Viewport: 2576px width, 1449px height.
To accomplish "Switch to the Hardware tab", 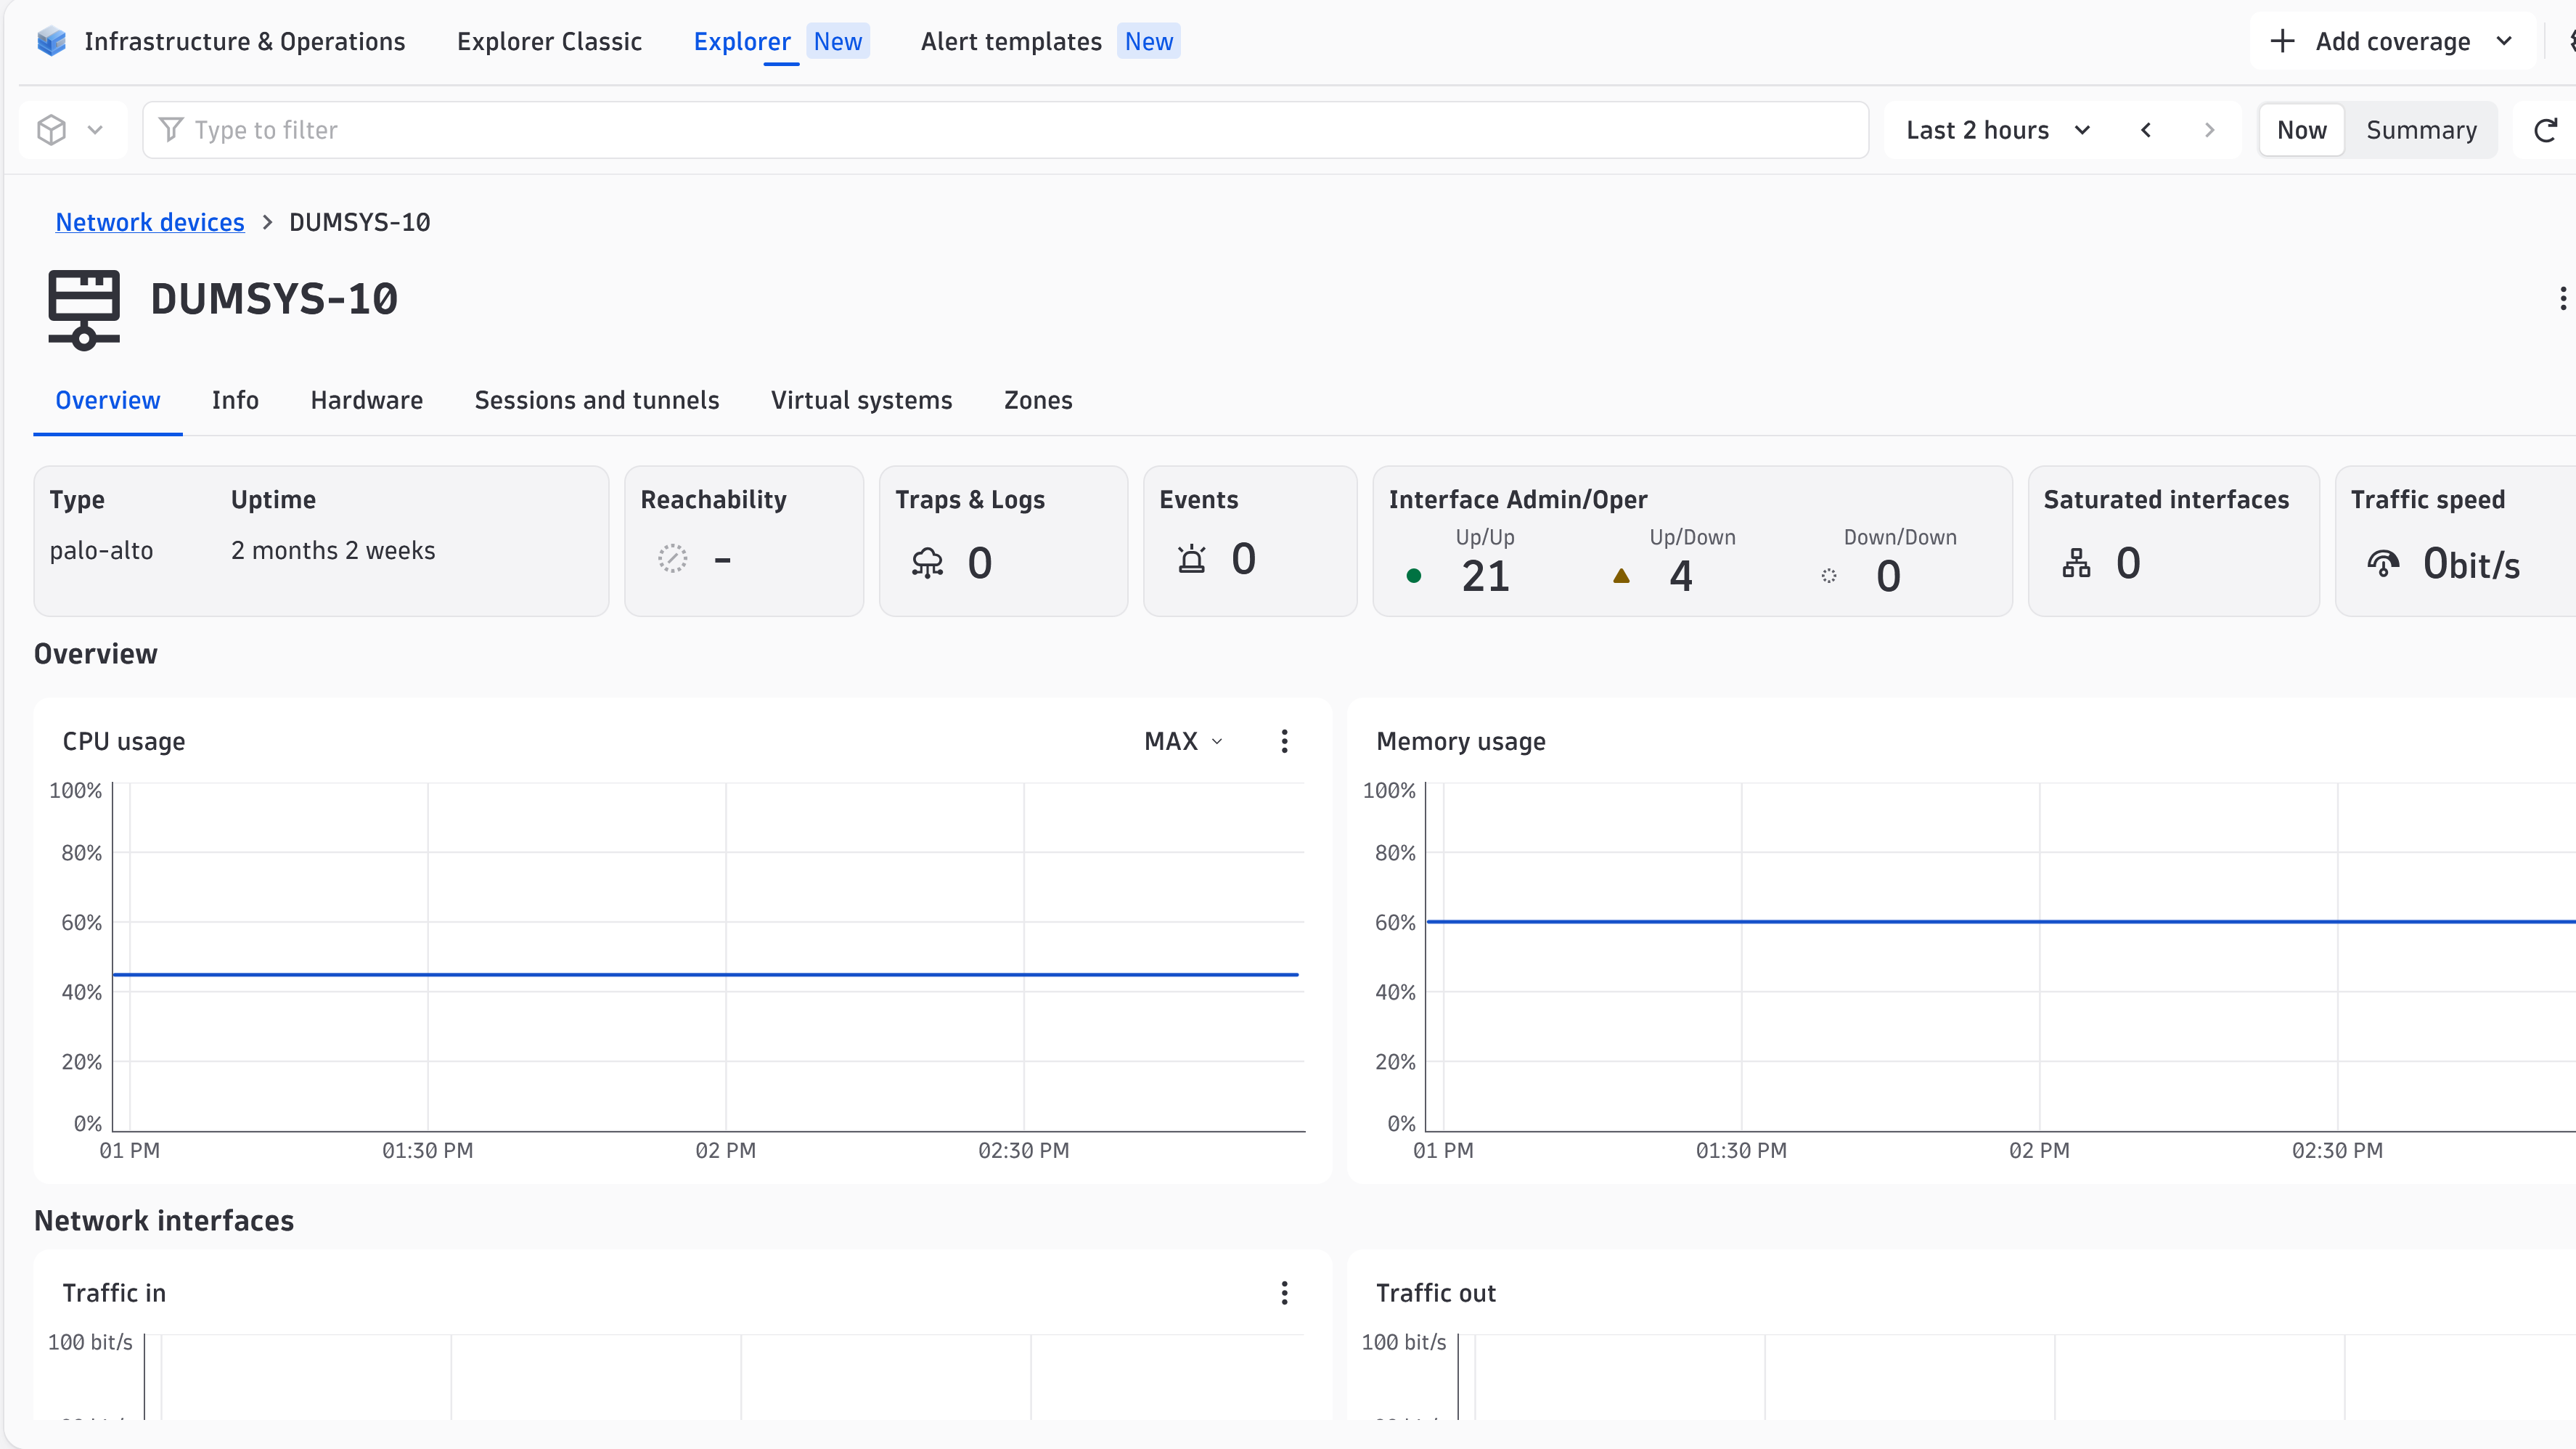I will point(366,400).
